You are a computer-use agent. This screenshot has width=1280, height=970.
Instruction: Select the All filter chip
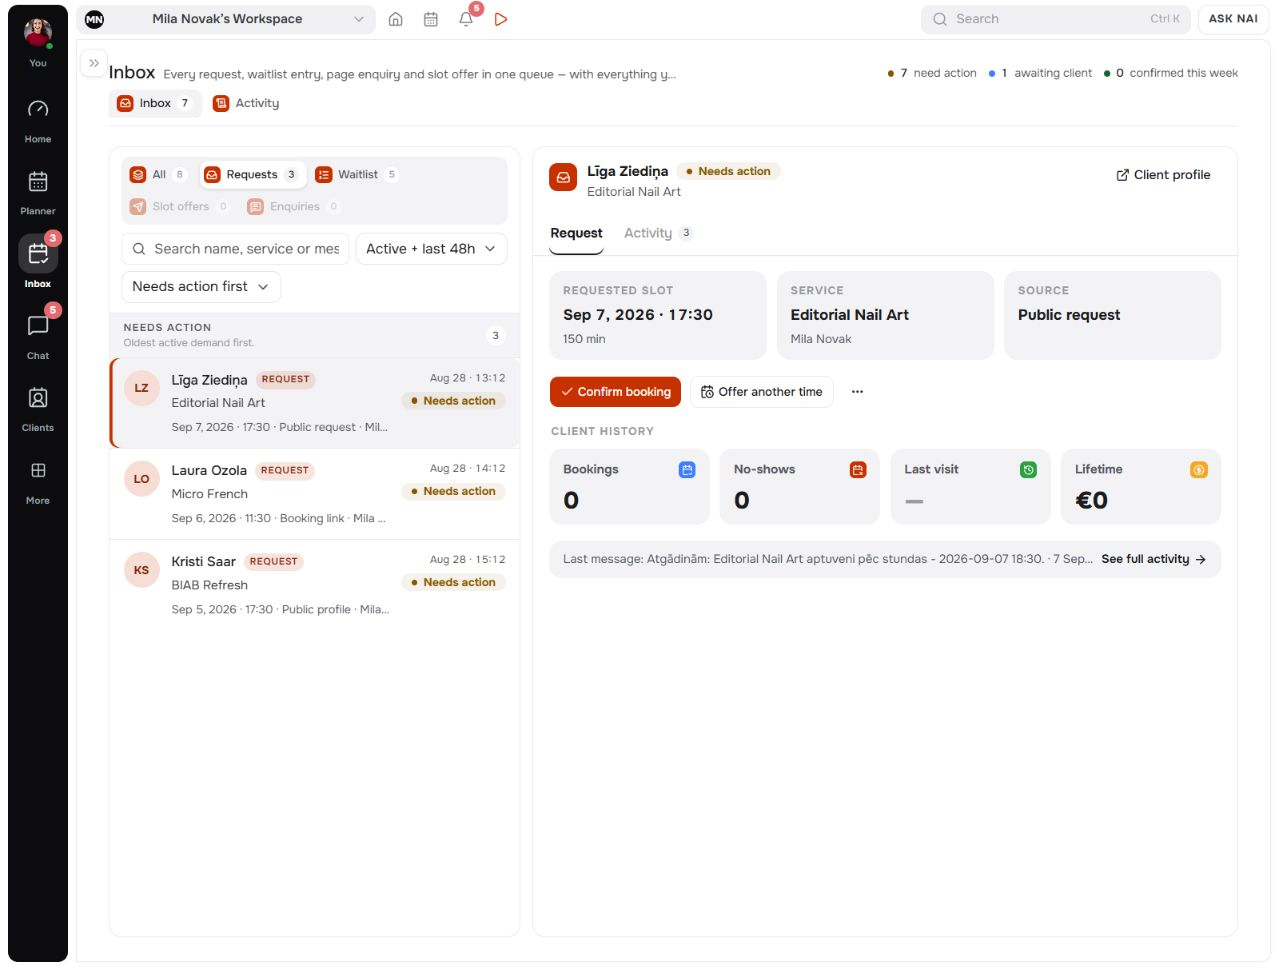[x=158, y=175]
